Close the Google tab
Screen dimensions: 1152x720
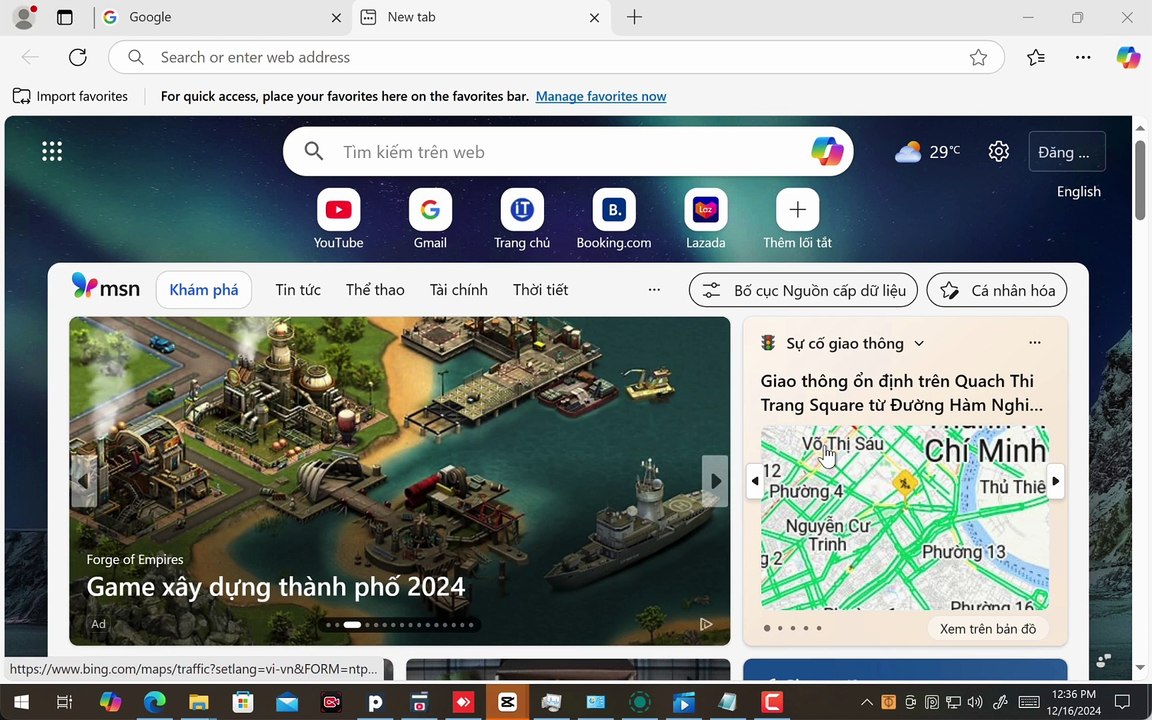[336, 18]
